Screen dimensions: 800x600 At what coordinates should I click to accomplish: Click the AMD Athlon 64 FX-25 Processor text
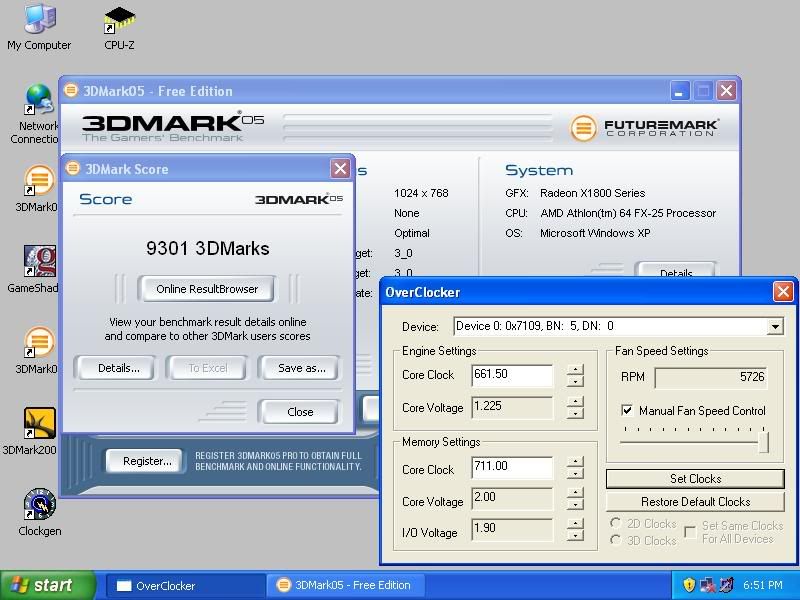pos(628,213)
